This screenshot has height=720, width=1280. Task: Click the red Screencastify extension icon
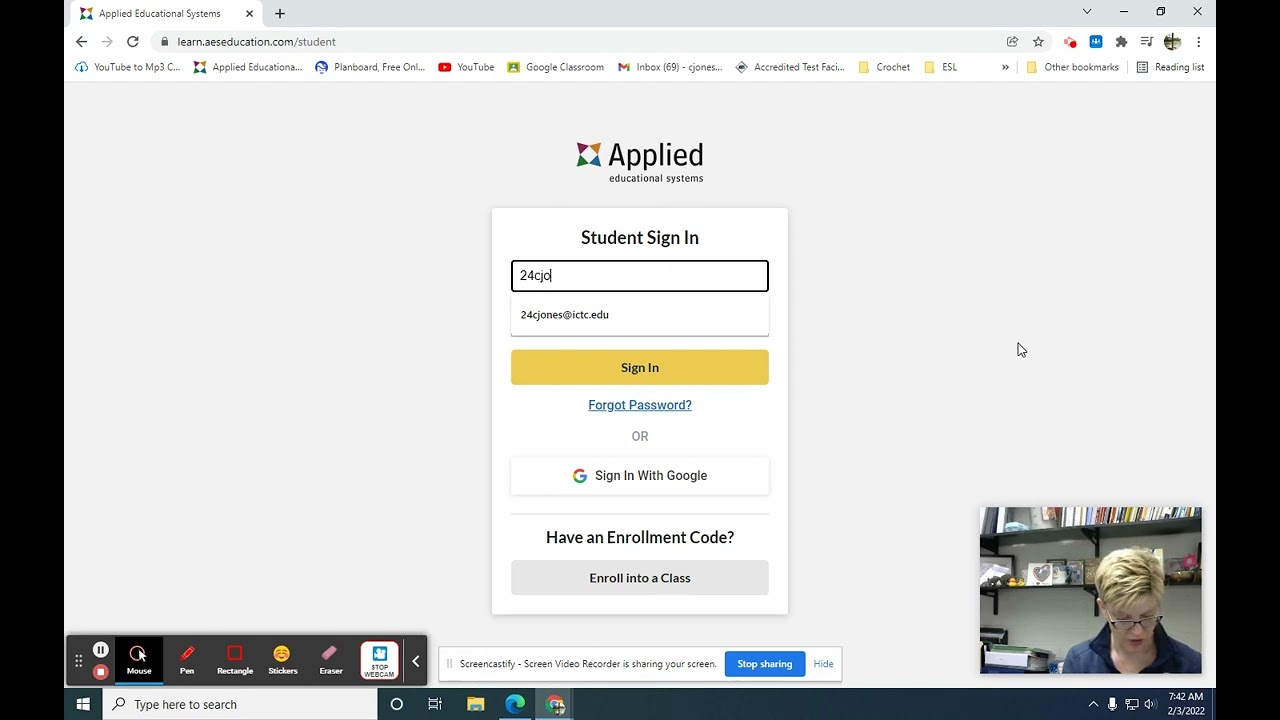coord(1070,42)
